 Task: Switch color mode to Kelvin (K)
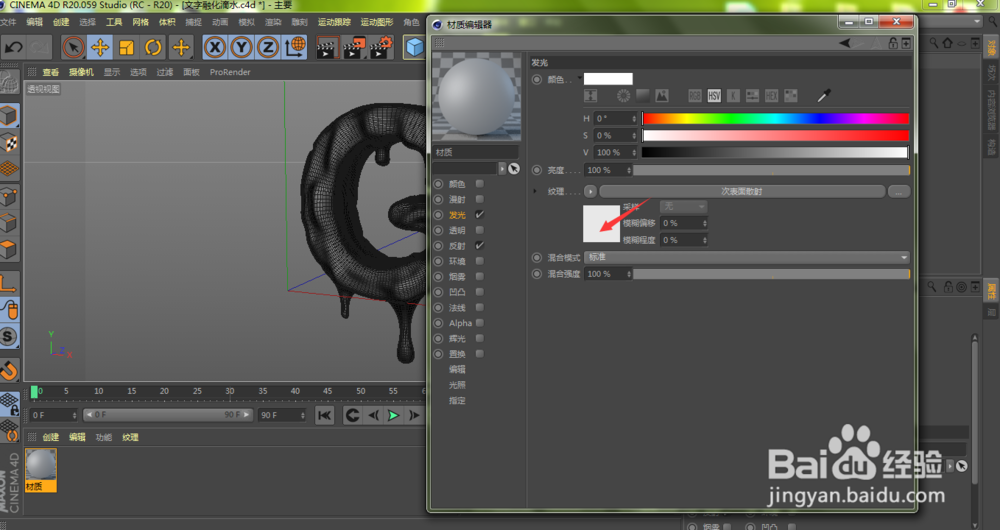click(x=733, y=96)
